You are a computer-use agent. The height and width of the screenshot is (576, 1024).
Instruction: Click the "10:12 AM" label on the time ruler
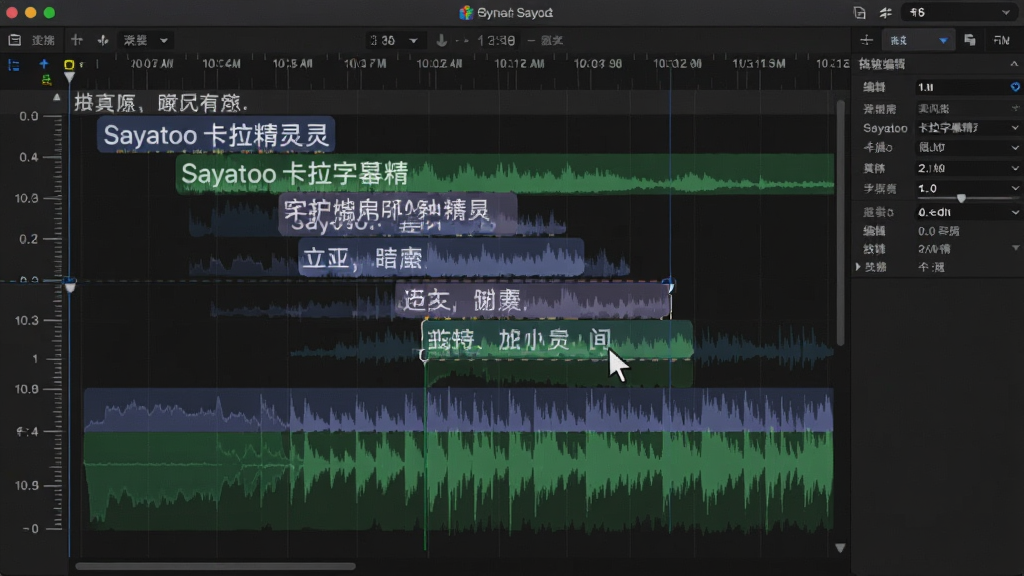click(519, 64)
